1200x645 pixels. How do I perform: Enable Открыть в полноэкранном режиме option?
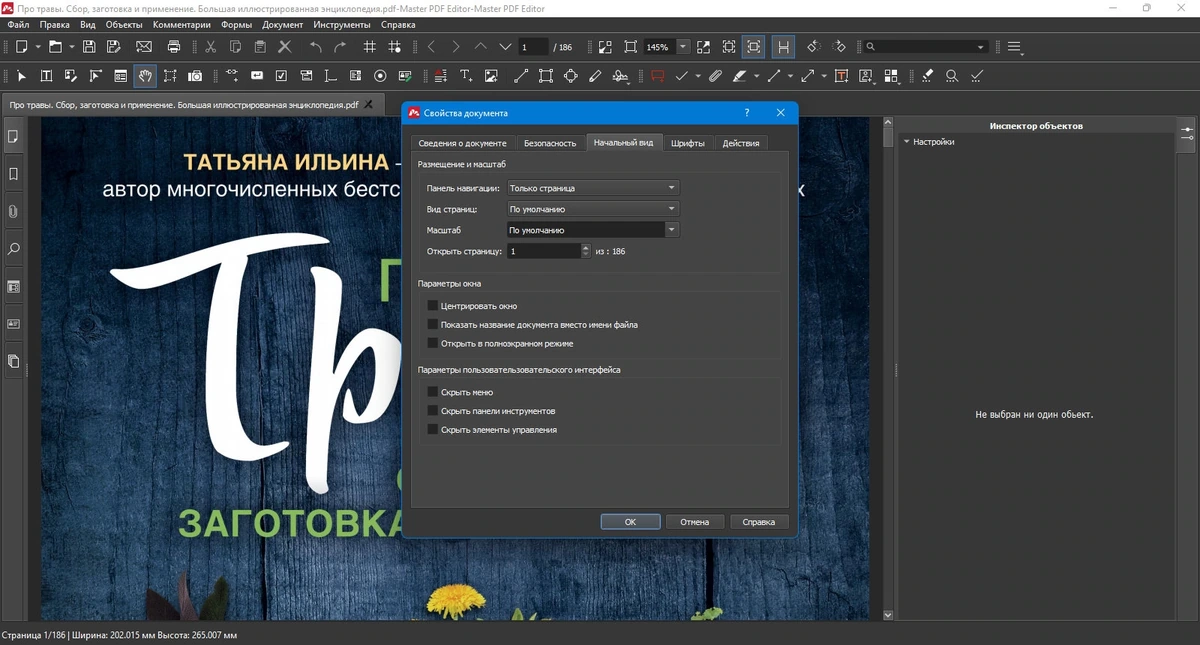point(433,343)
